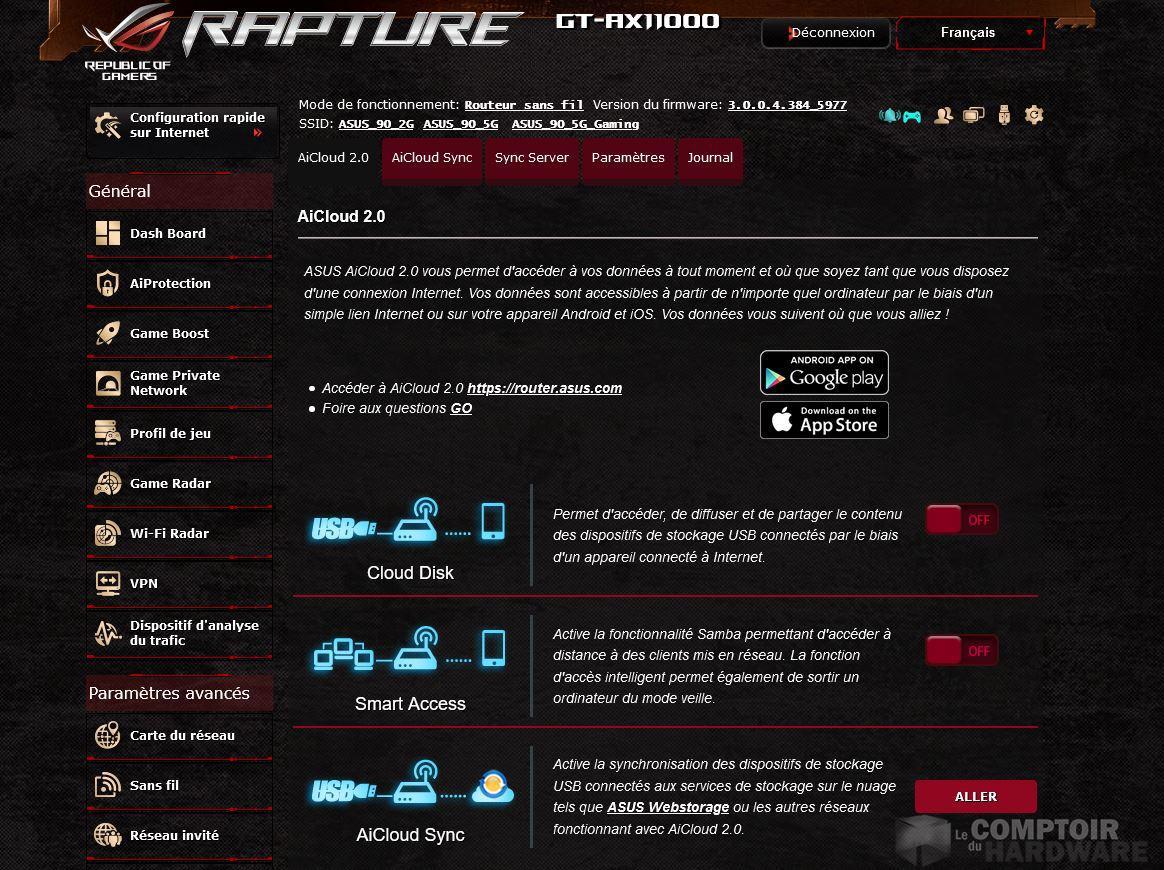Click the USB status icon in header
1164x870 pixels.
coord(1004,115)
